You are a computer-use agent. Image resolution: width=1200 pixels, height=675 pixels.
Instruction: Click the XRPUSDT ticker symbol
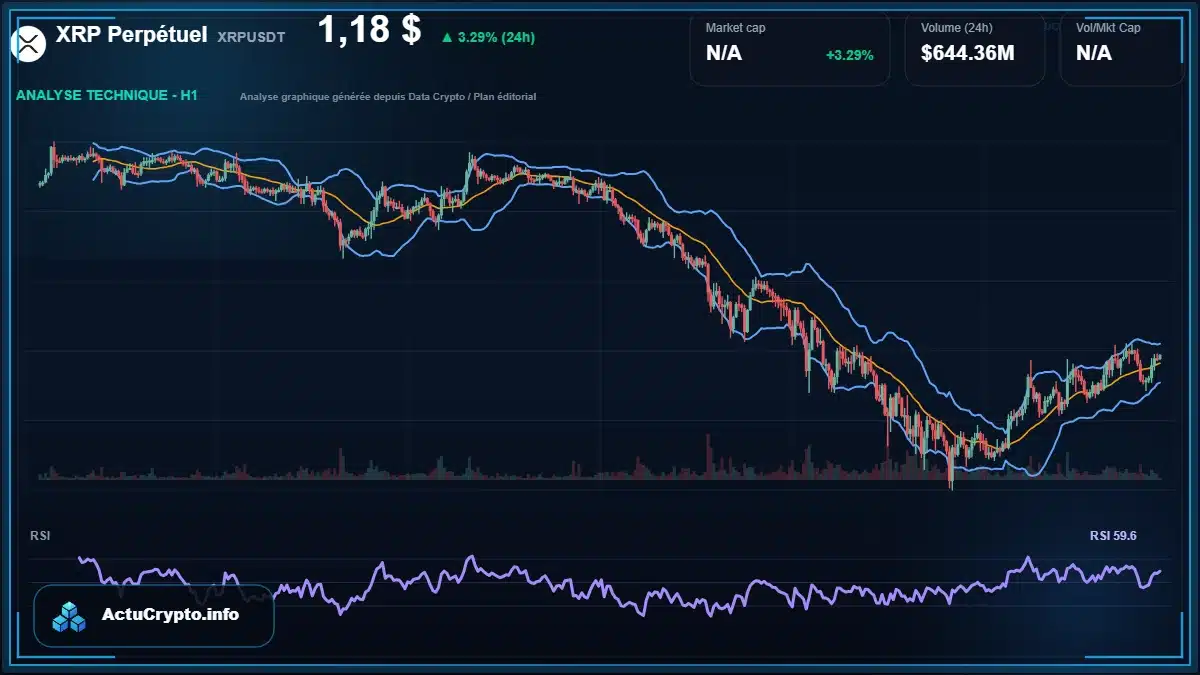251,37
